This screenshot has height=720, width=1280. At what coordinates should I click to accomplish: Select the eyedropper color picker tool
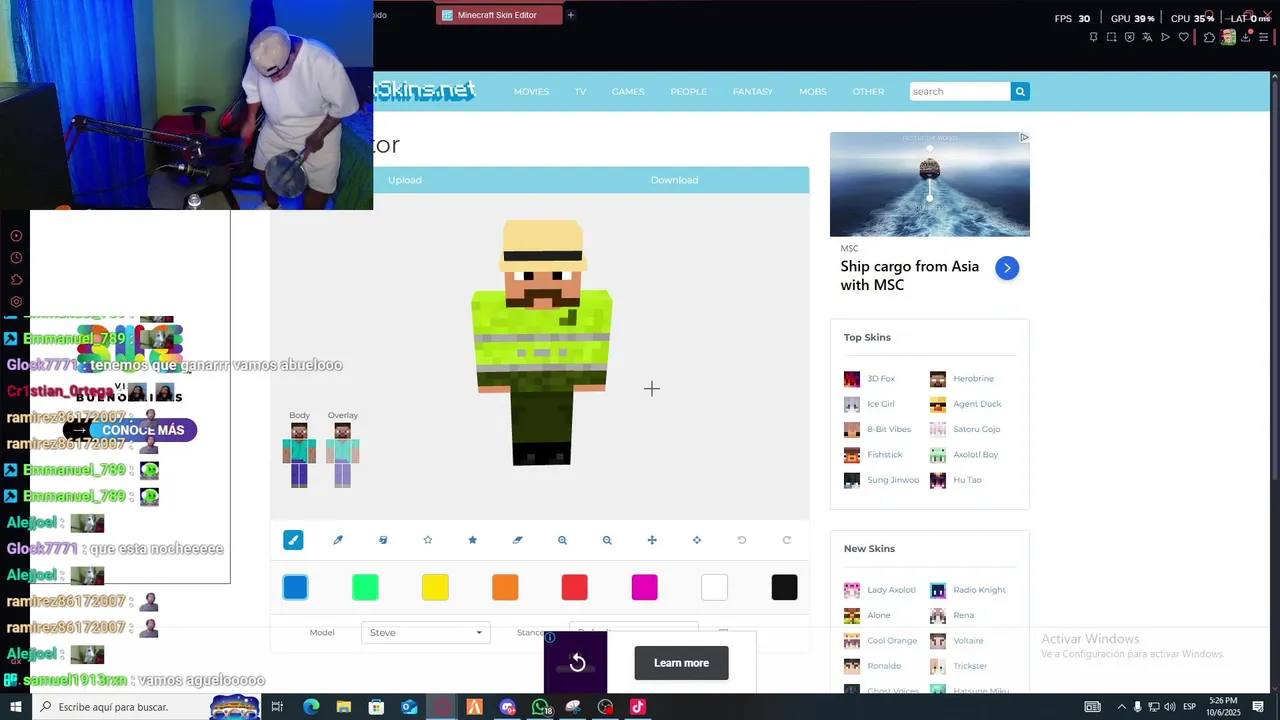coord(338,540)
